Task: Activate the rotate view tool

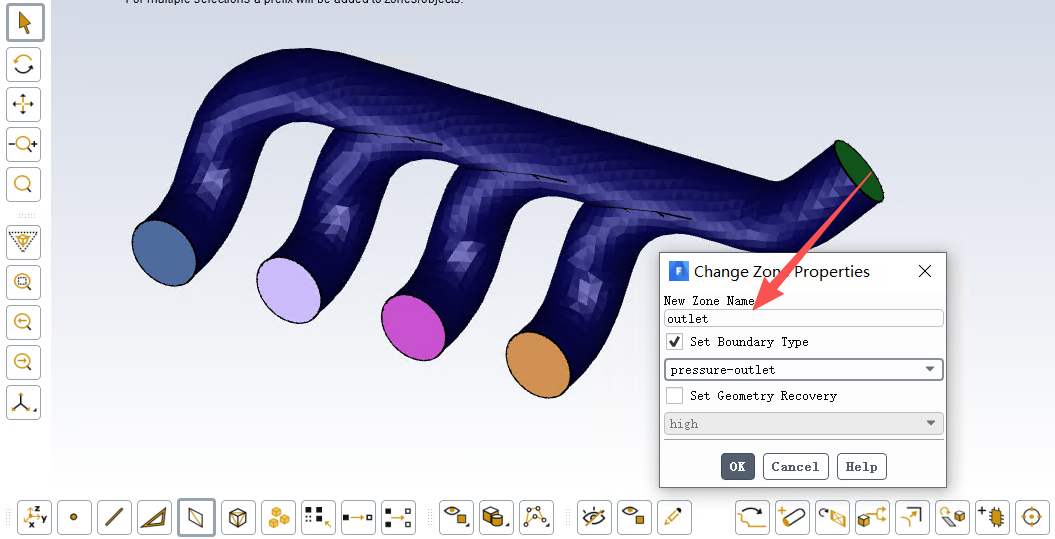Action: tap(24, 65)
